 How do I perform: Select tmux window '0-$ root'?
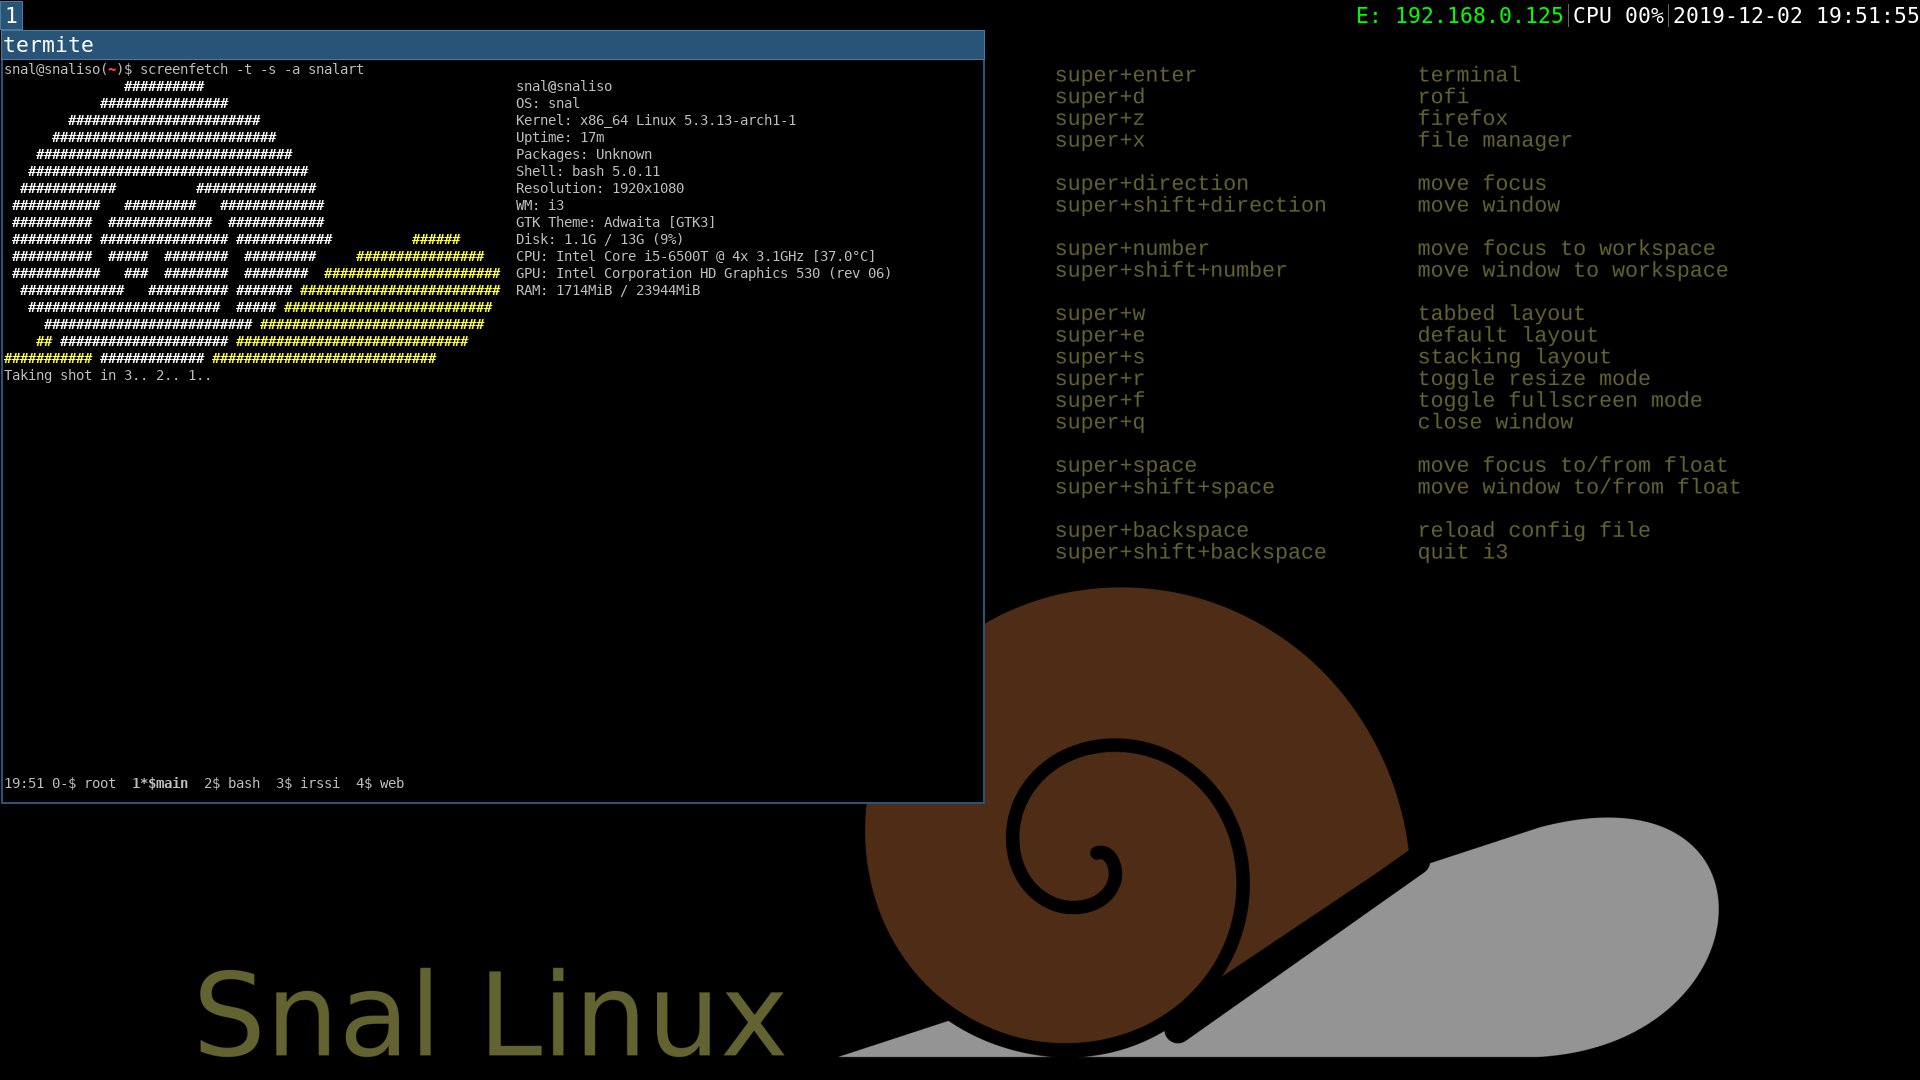[84, 783]
